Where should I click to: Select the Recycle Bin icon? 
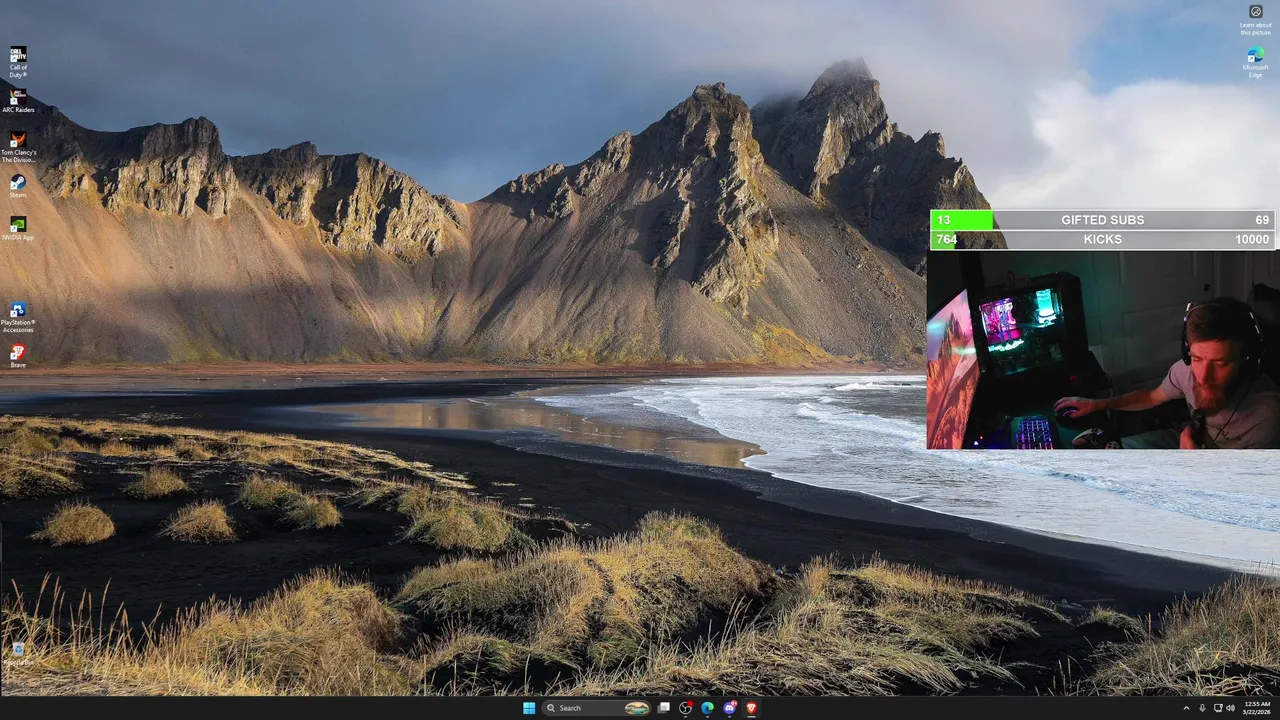click(x=18, y=654)
